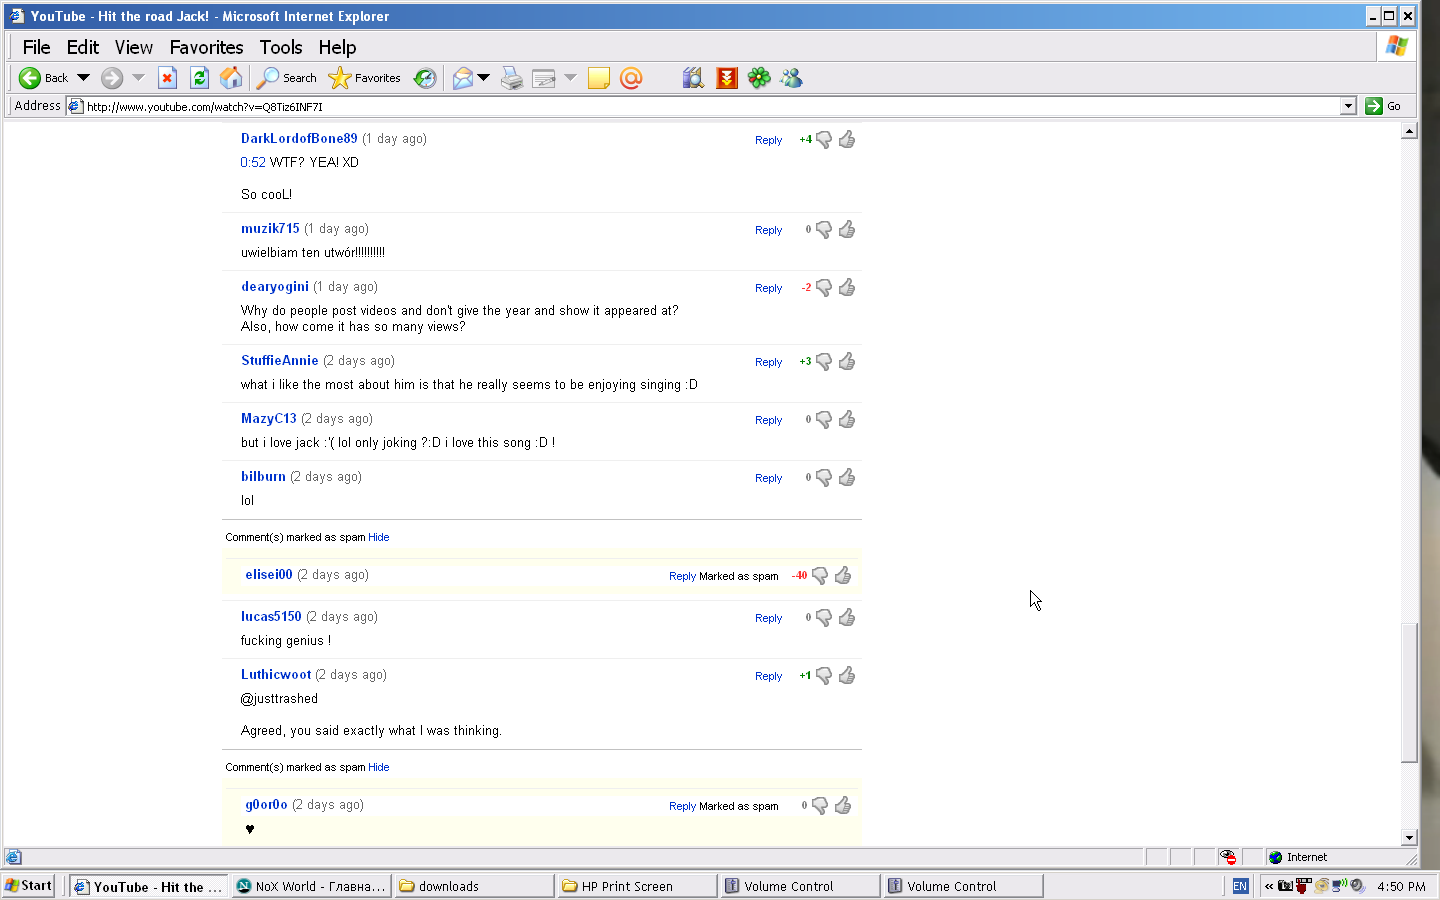Click the Research binoculars icon
Screen dimensions: 1440x900
(693, 78)
